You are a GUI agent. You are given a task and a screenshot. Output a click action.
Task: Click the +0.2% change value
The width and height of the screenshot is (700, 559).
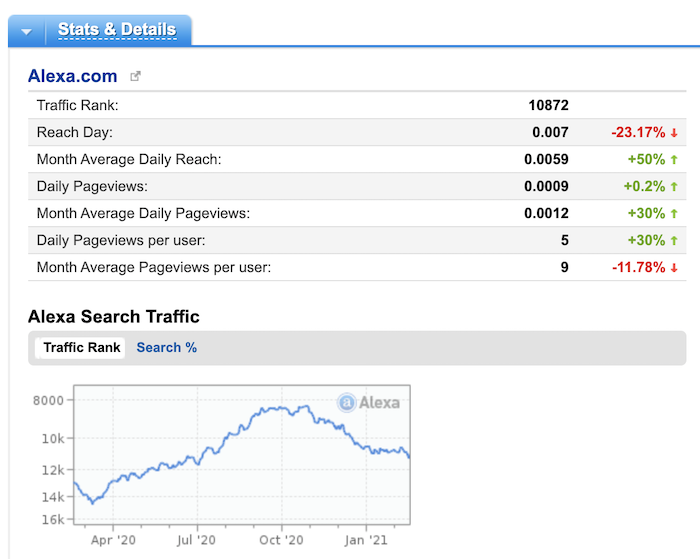tap(645, 186)
